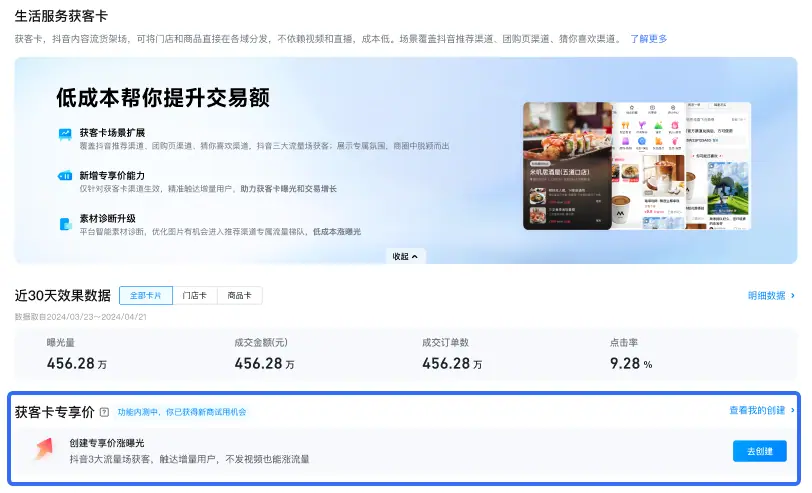The height and width of the screenshot is (493, 812).
Task: Click the 成交订单数 metric label
Action: 445,342
